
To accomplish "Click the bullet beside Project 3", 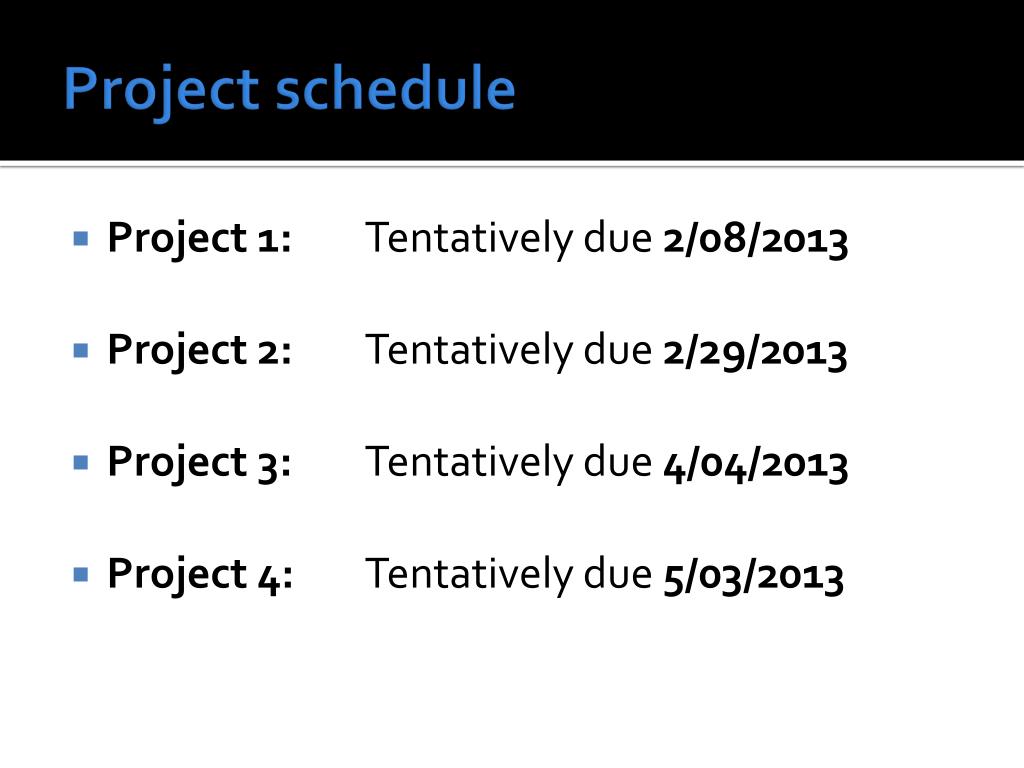I will point(81,463).
